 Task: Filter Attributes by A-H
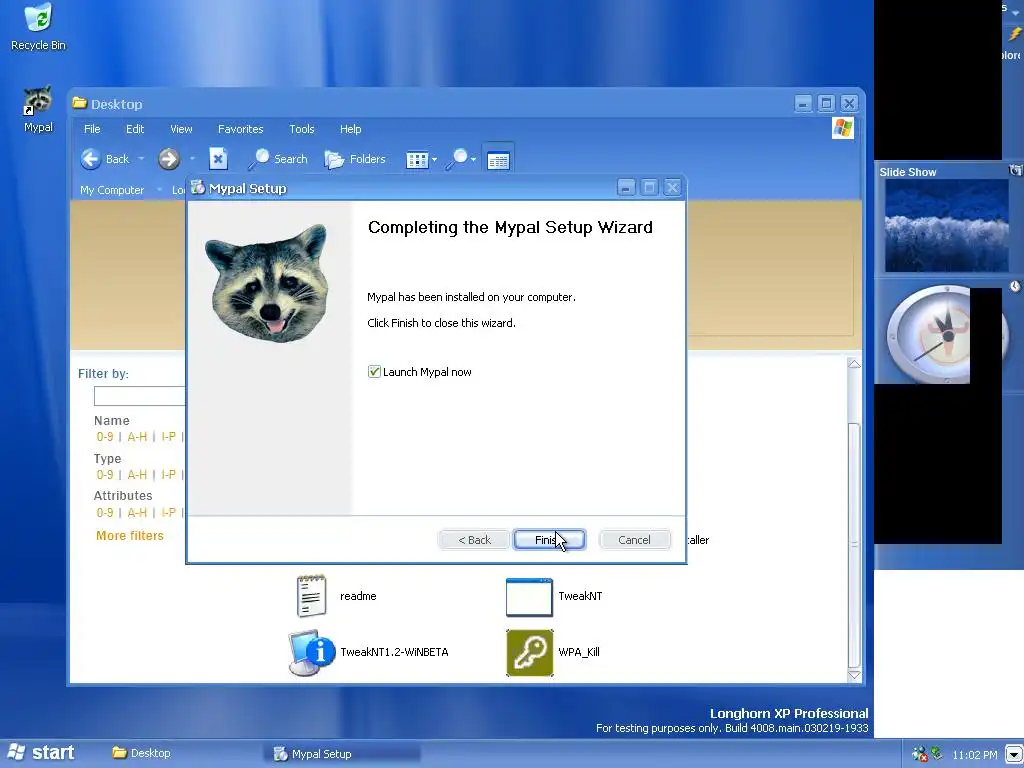[137, 512]
